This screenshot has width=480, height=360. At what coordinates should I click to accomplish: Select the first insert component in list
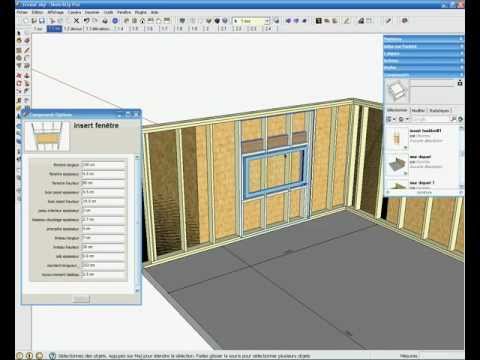click(422, 137)
